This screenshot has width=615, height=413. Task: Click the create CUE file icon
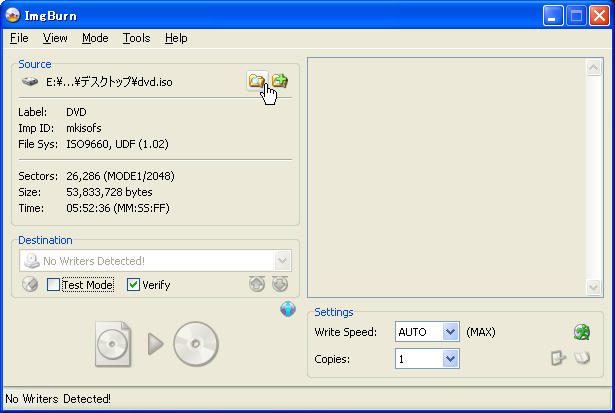point(280,81)
